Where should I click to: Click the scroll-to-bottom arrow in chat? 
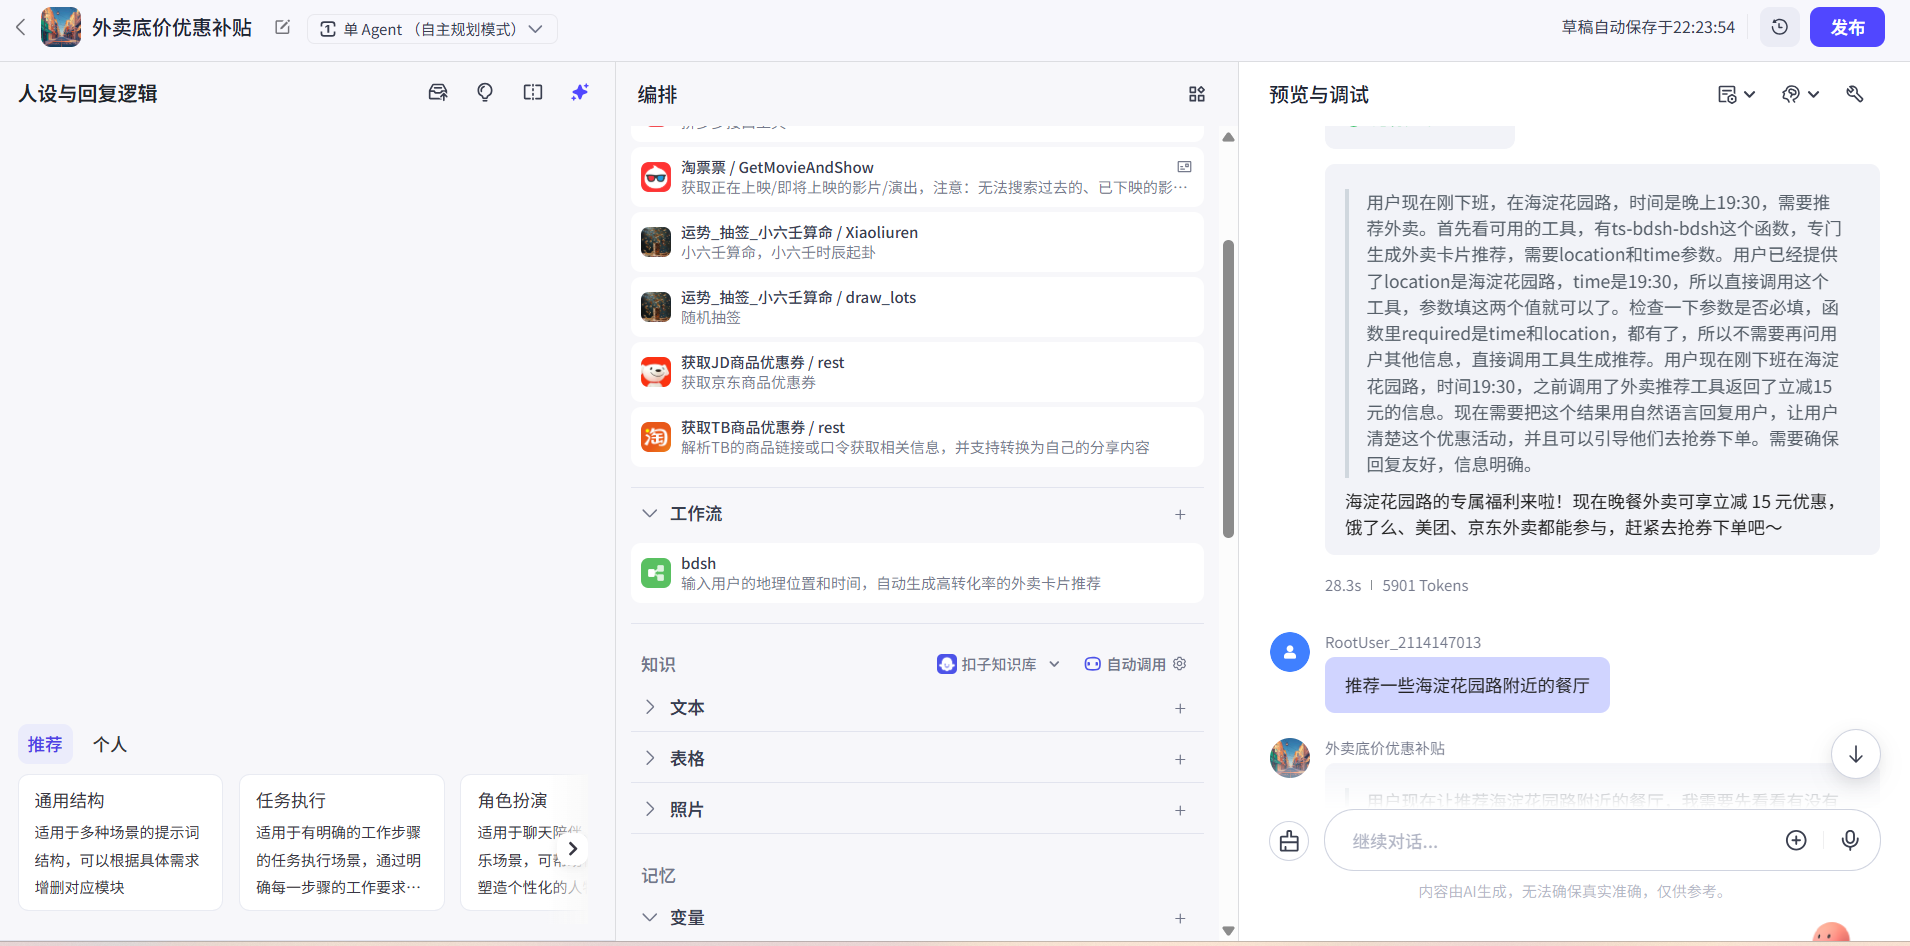point(1855,753)
